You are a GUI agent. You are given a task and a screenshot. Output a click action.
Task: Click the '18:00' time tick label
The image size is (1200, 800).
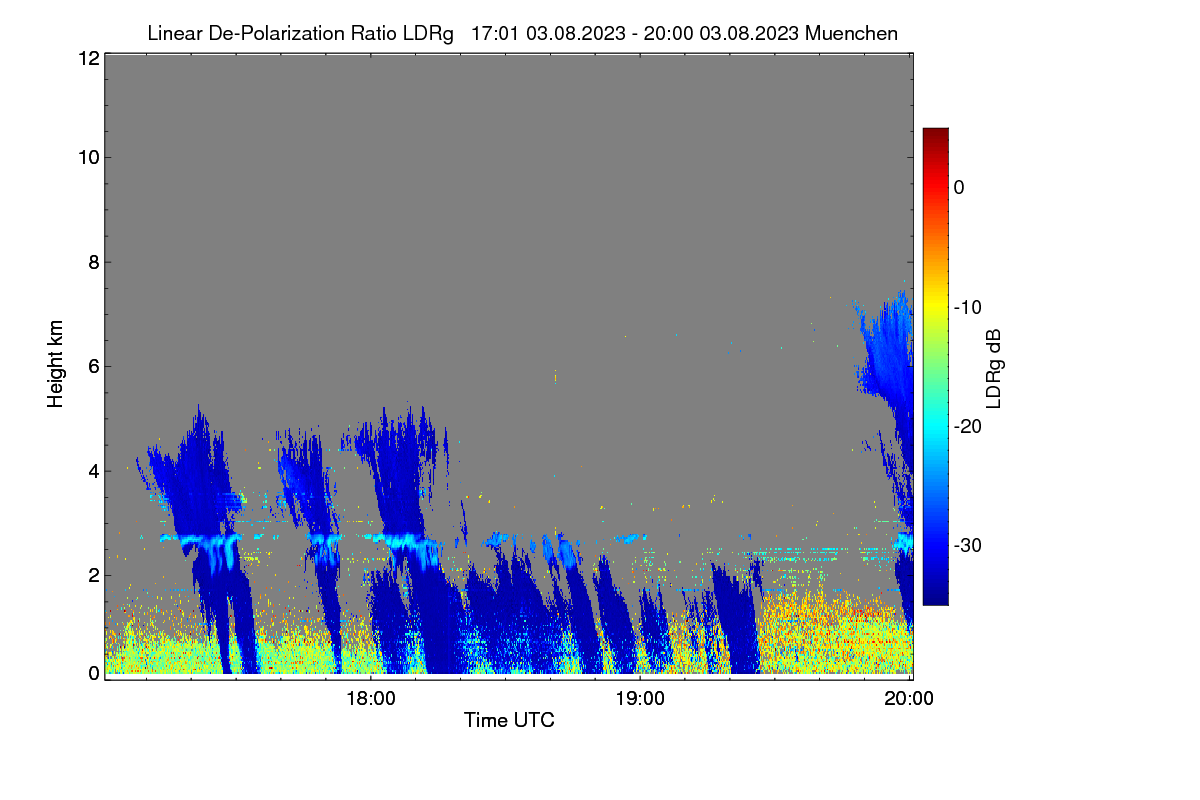click(x=371, y=698)
